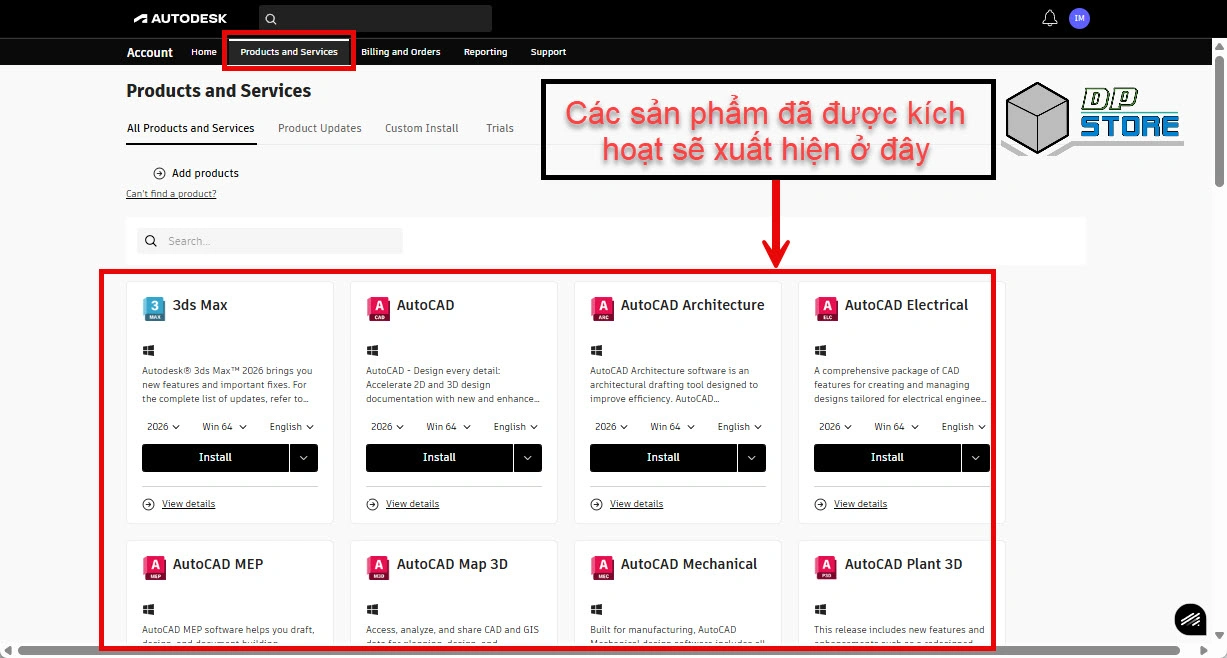The width and height of the screenshot is (1227, 658).
Task: Switch to the Custom Install tab
Action: tap(422, 128)
